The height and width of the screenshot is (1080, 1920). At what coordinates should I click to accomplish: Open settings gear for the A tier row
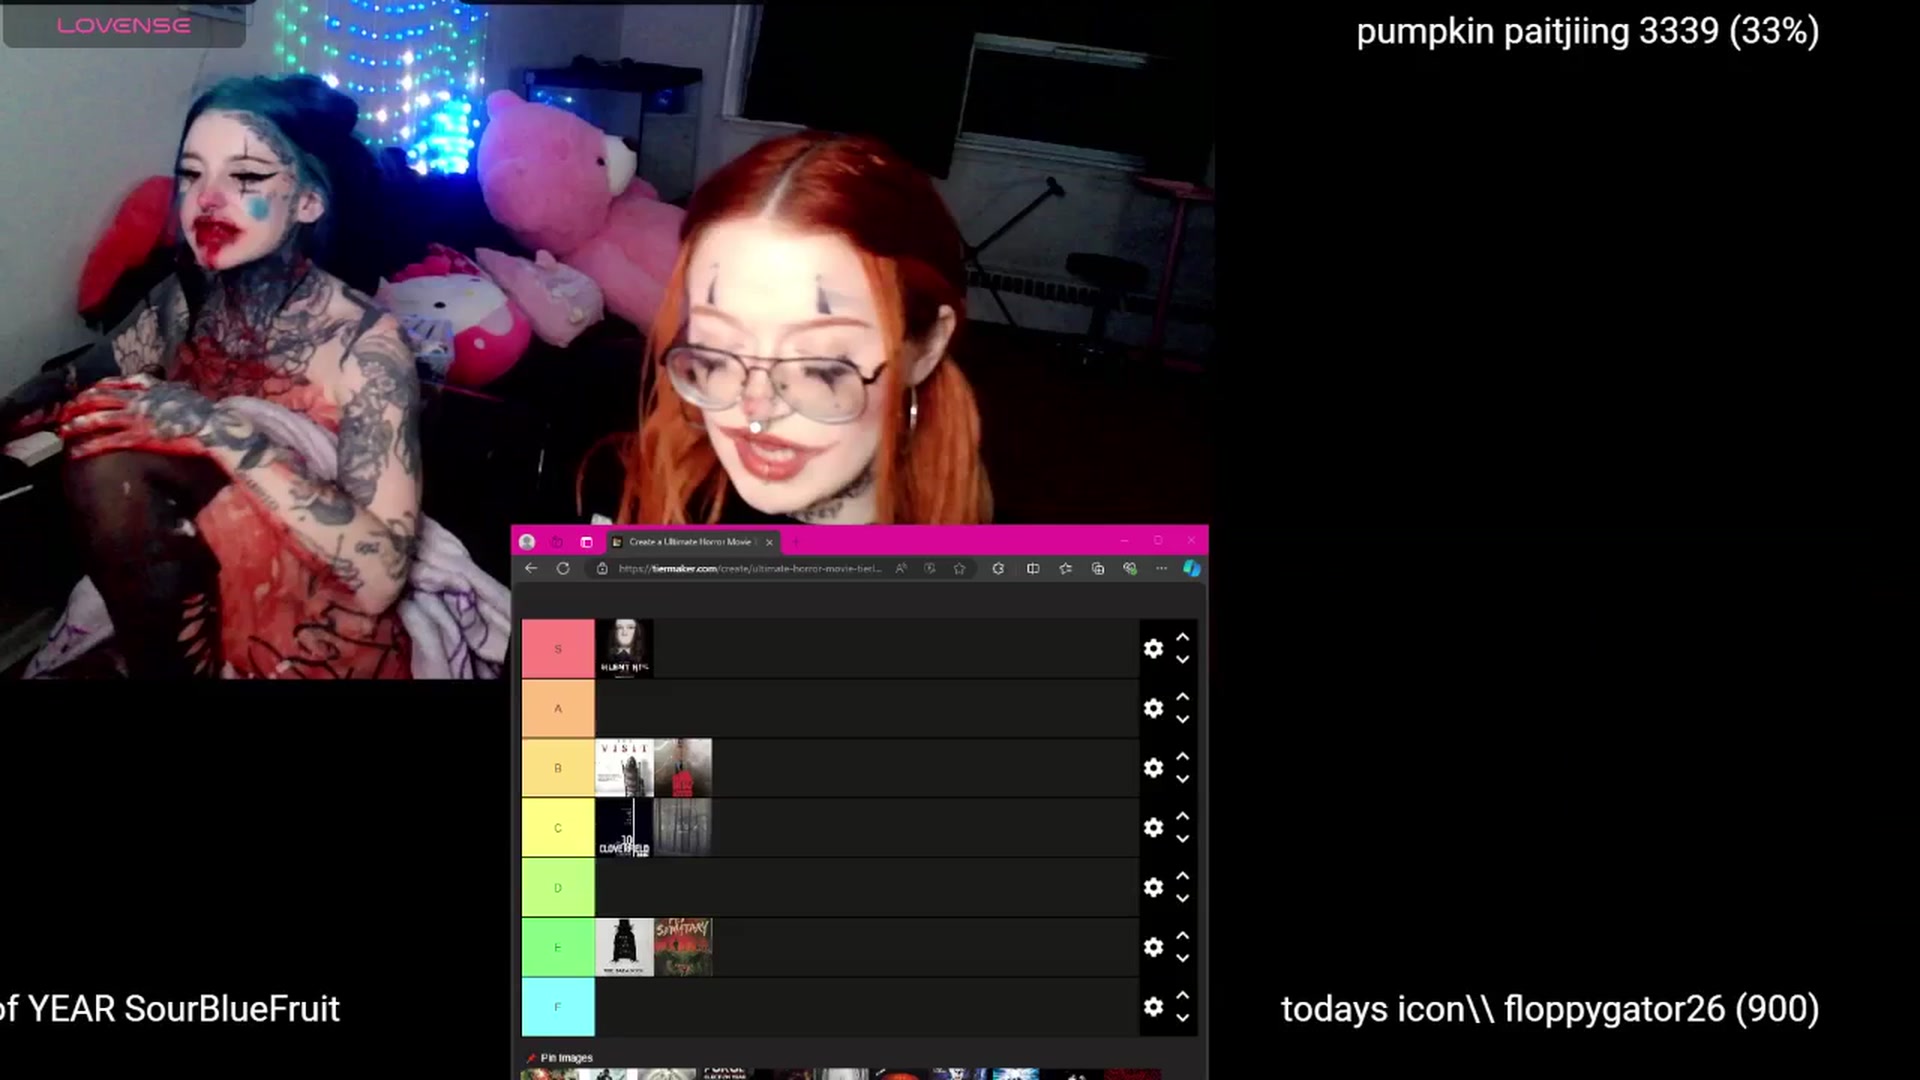(1153, 709)
